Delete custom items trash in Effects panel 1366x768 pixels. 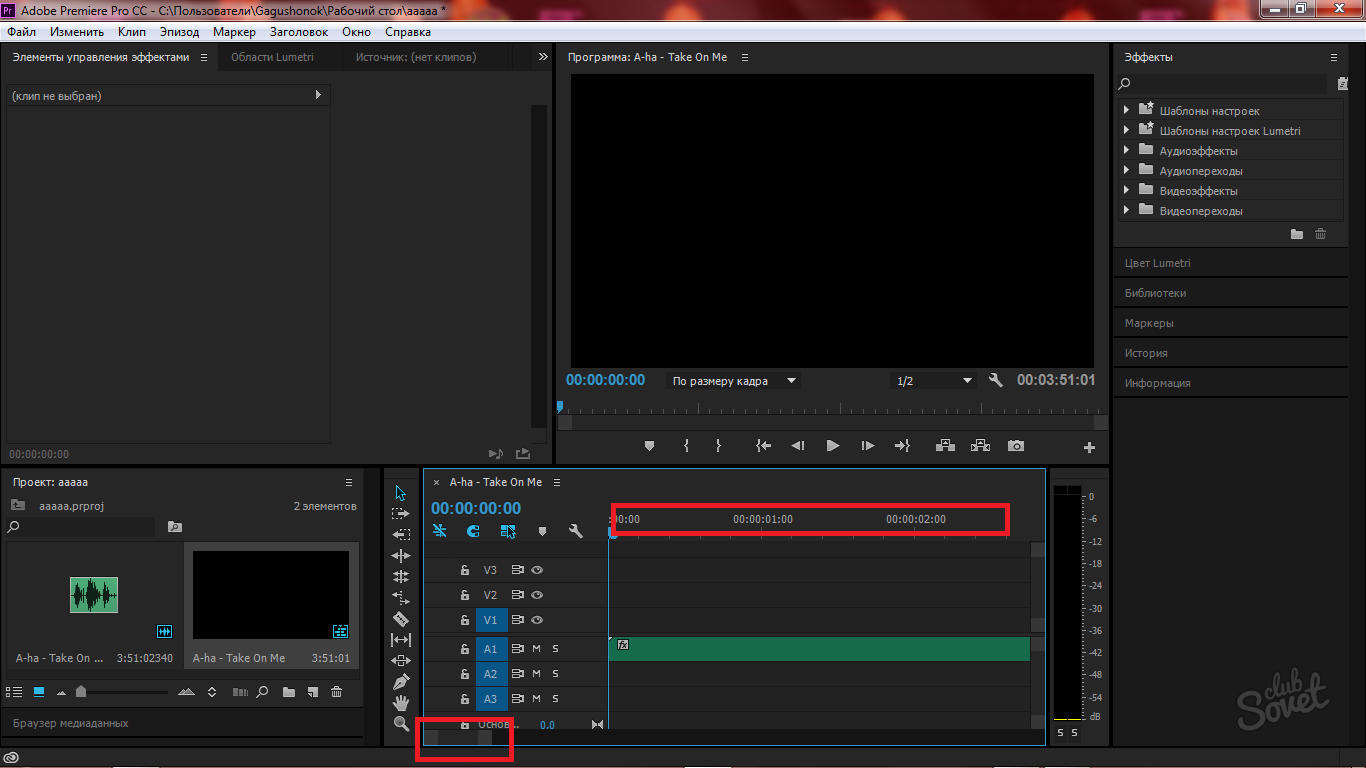pos(1320,234)
